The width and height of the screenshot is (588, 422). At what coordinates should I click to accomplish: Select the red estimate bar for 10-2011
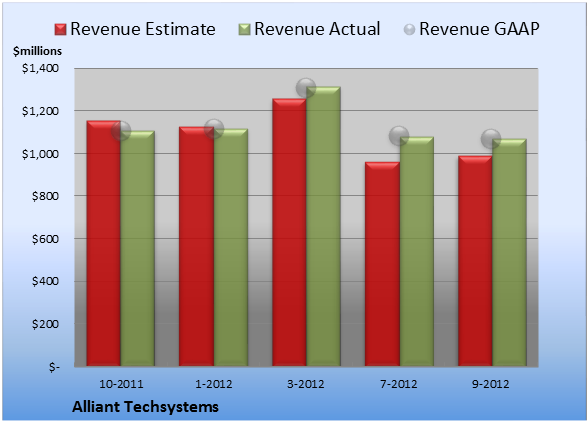click(x=104, y=243)
